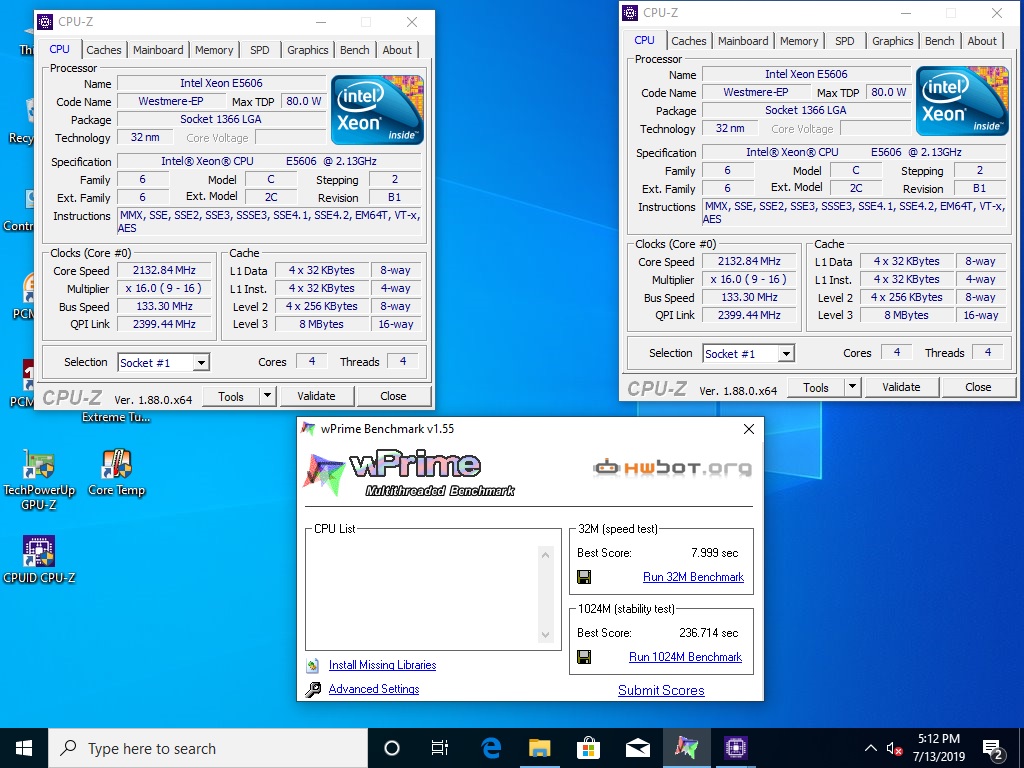Open Install Missing Libraries link
The image size is (1024, 768).
coord(383,665)
